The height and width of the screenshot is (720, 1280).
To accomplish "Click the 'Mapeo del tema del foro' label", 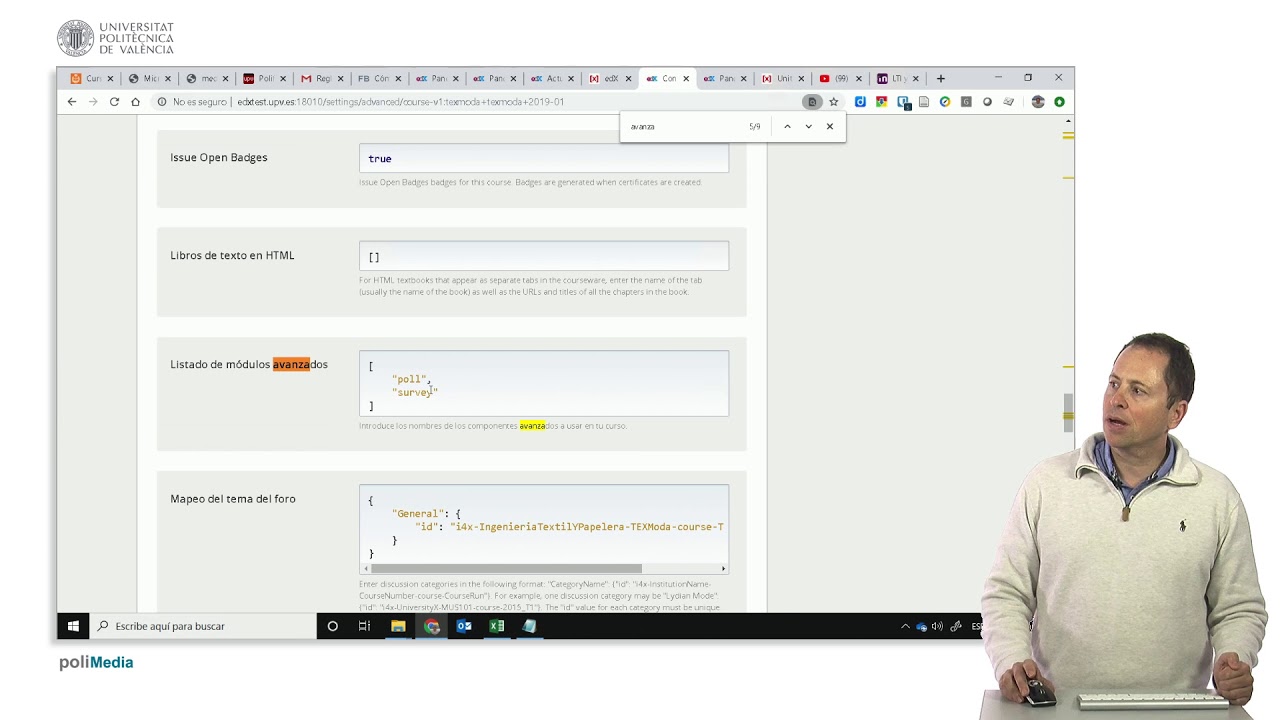I will click(x=233, y=499).
